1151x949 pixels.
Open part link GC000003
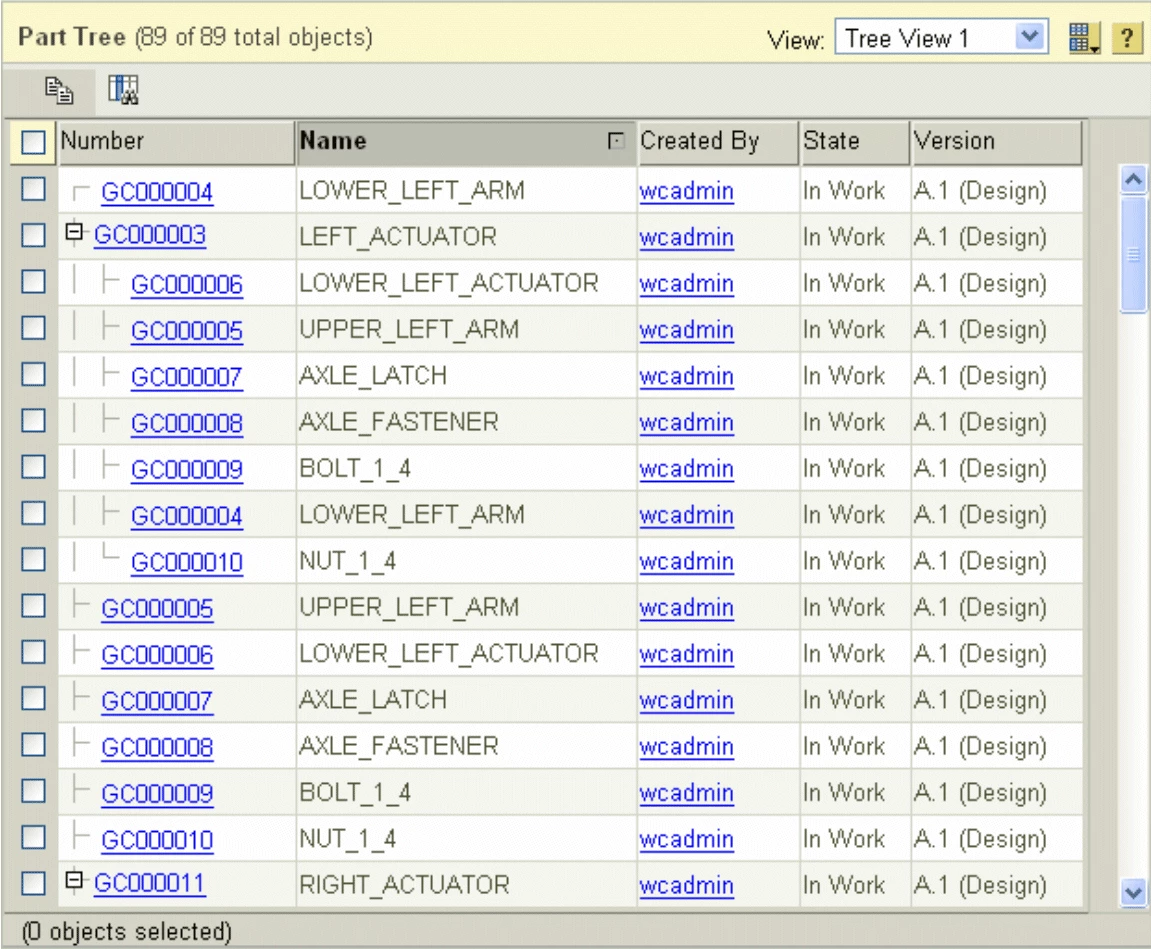150,235
